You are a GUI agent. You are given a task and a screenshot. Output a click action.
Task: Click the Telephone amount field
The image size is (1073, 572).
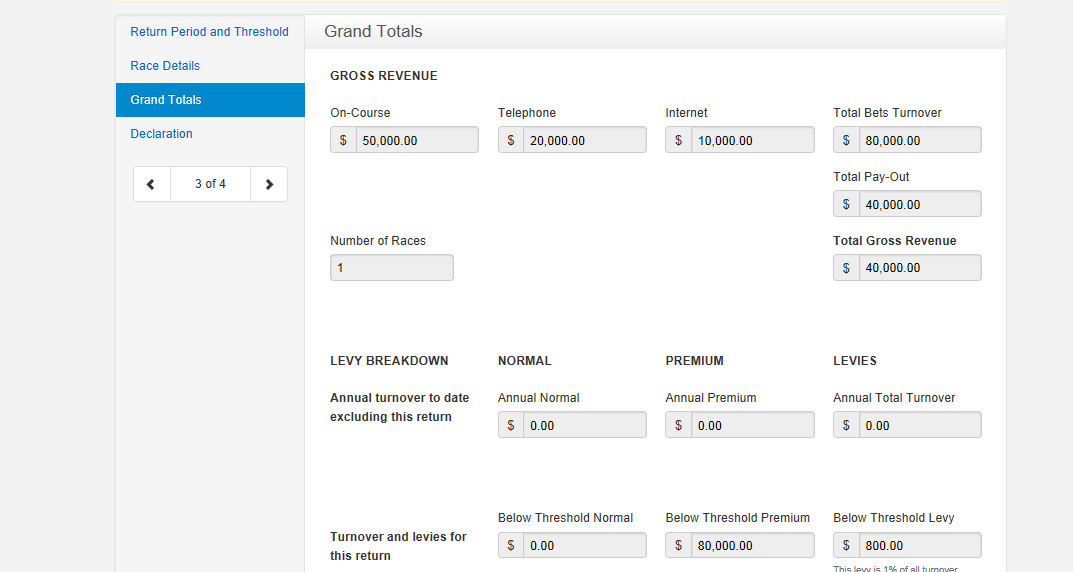pyautogui.click(x=584, y=140)
